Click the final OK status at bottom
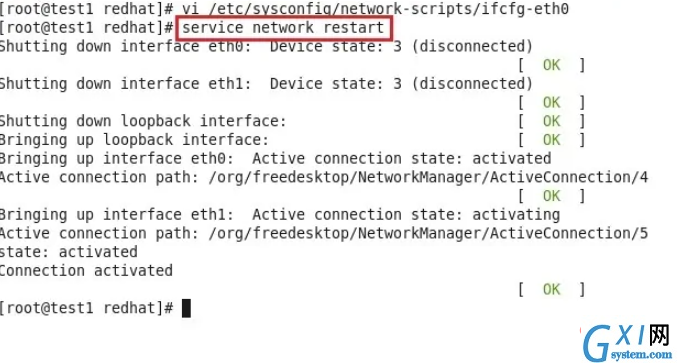The image size is (679, 363). [x=551, y=289]
